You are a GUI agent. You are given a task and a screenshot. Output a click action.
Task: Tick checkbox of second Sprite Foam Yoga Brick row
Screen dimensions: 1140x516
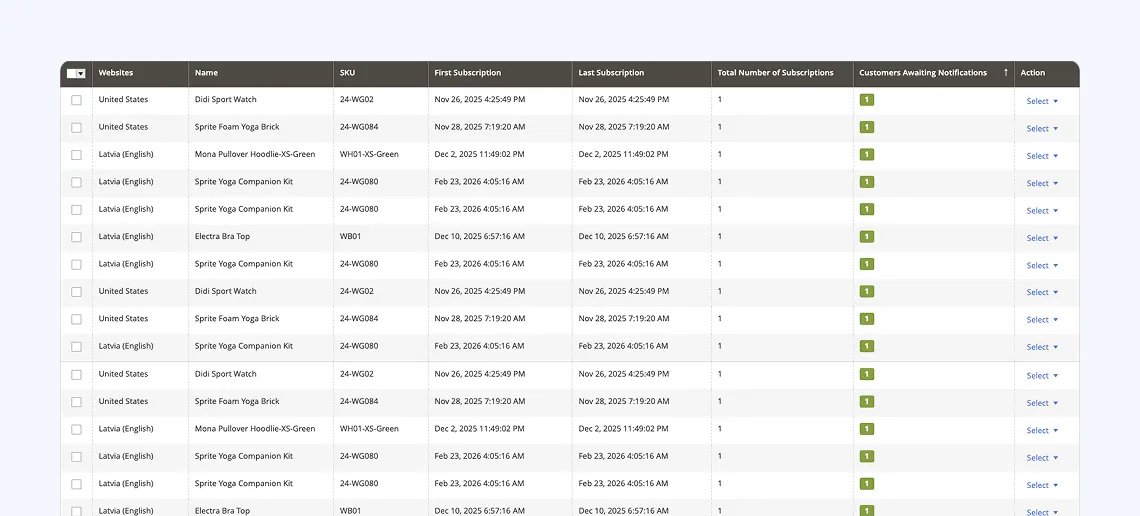(x=76, y=319)
